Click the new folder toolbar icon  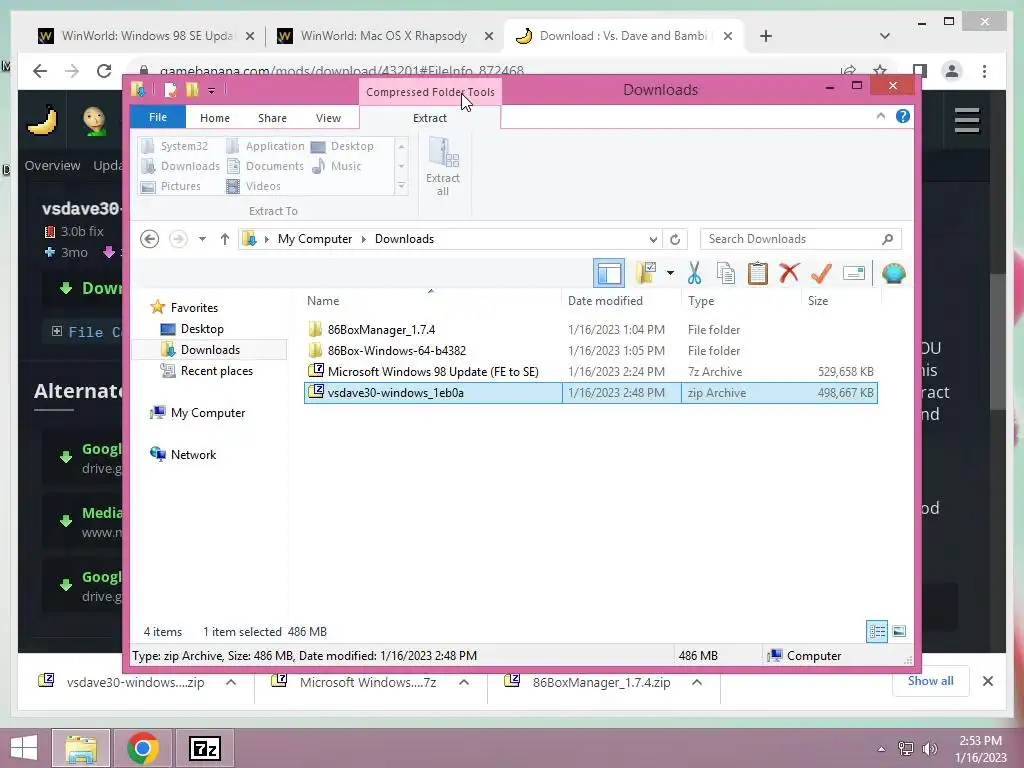click(x=646, y=273)
